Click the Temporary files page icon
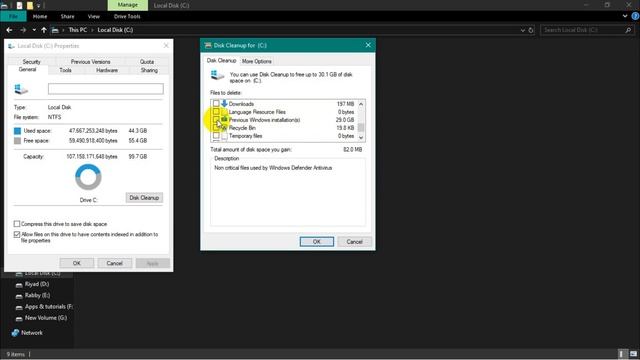This screenshot has height=360, width=640. [224, 136]
